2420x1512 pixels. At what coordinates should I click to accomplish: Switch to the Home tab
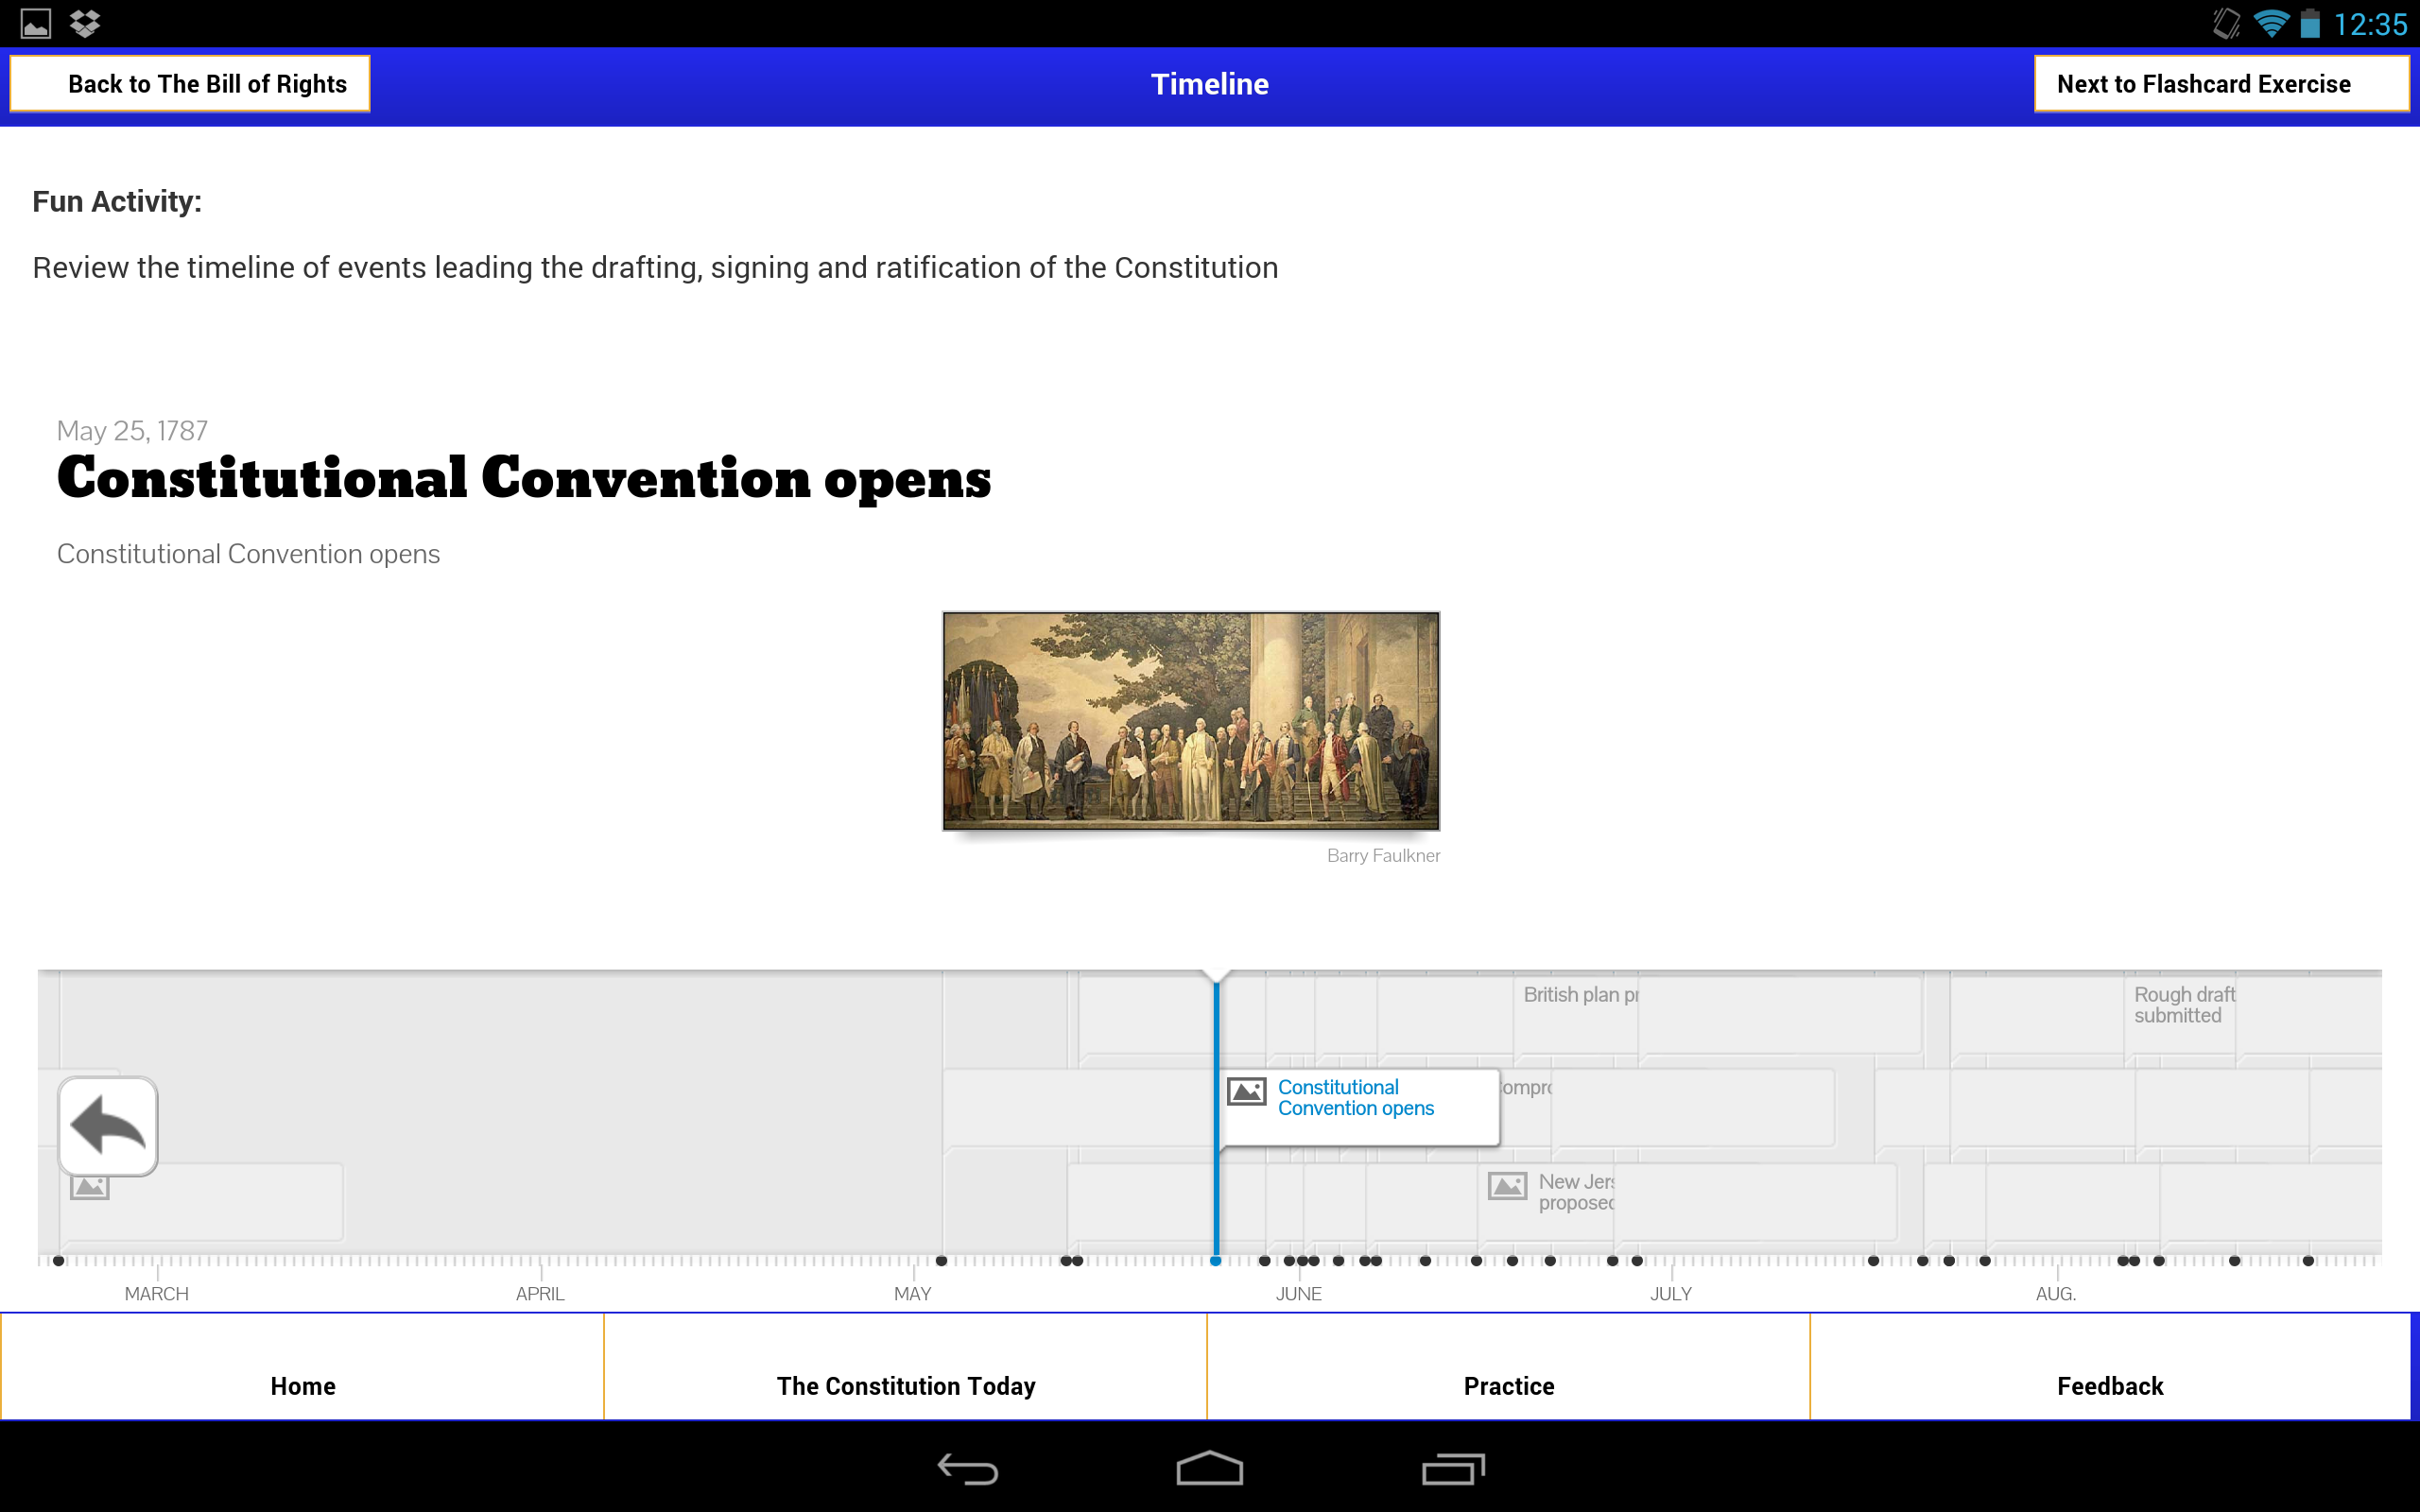click(302, 1386)
